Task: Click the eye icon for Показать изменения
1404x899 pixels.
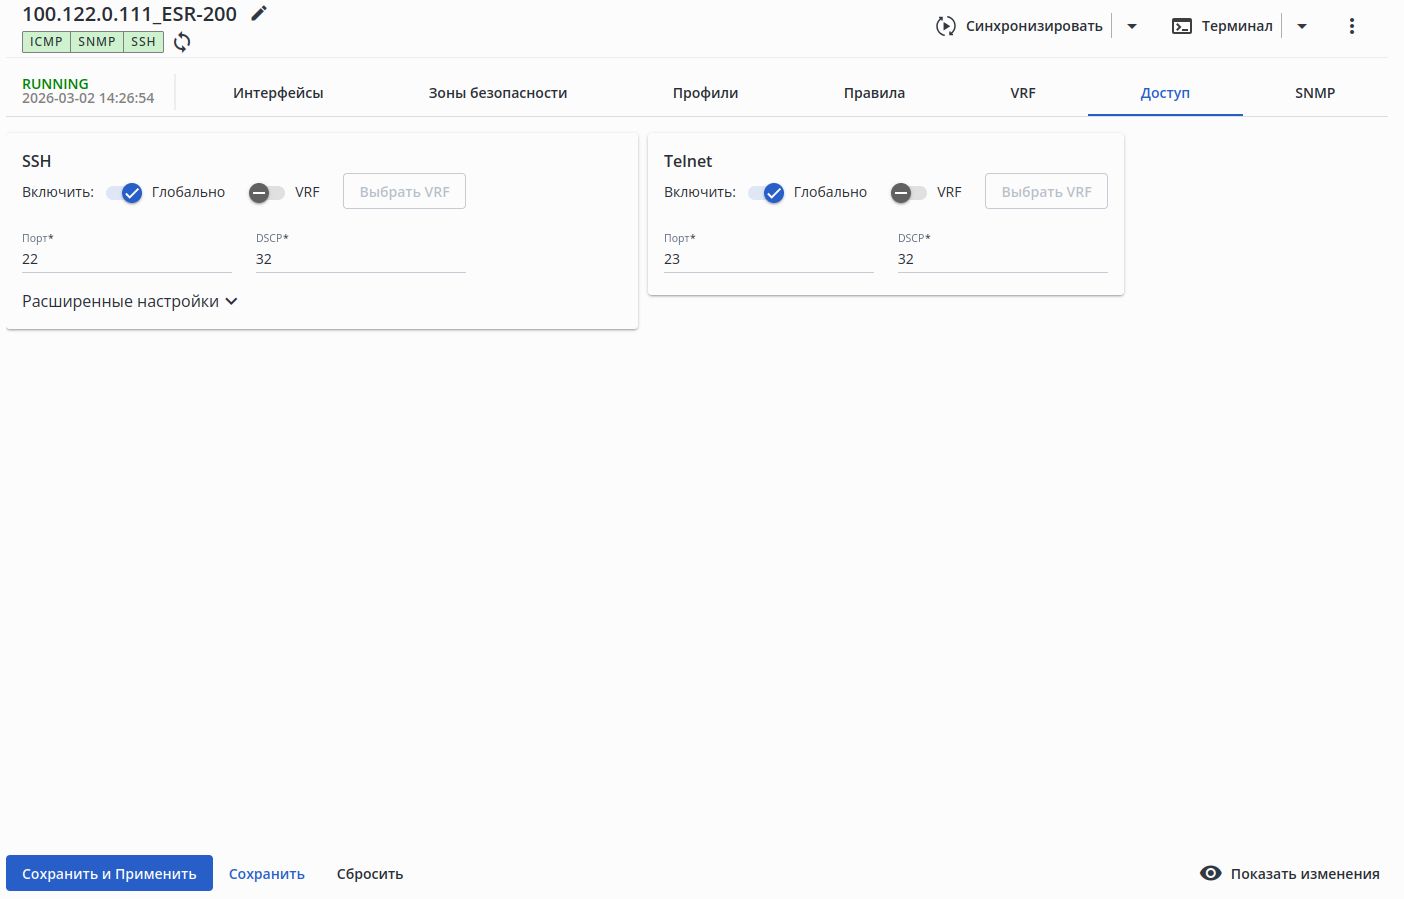Action: (x=1210, y=873)
